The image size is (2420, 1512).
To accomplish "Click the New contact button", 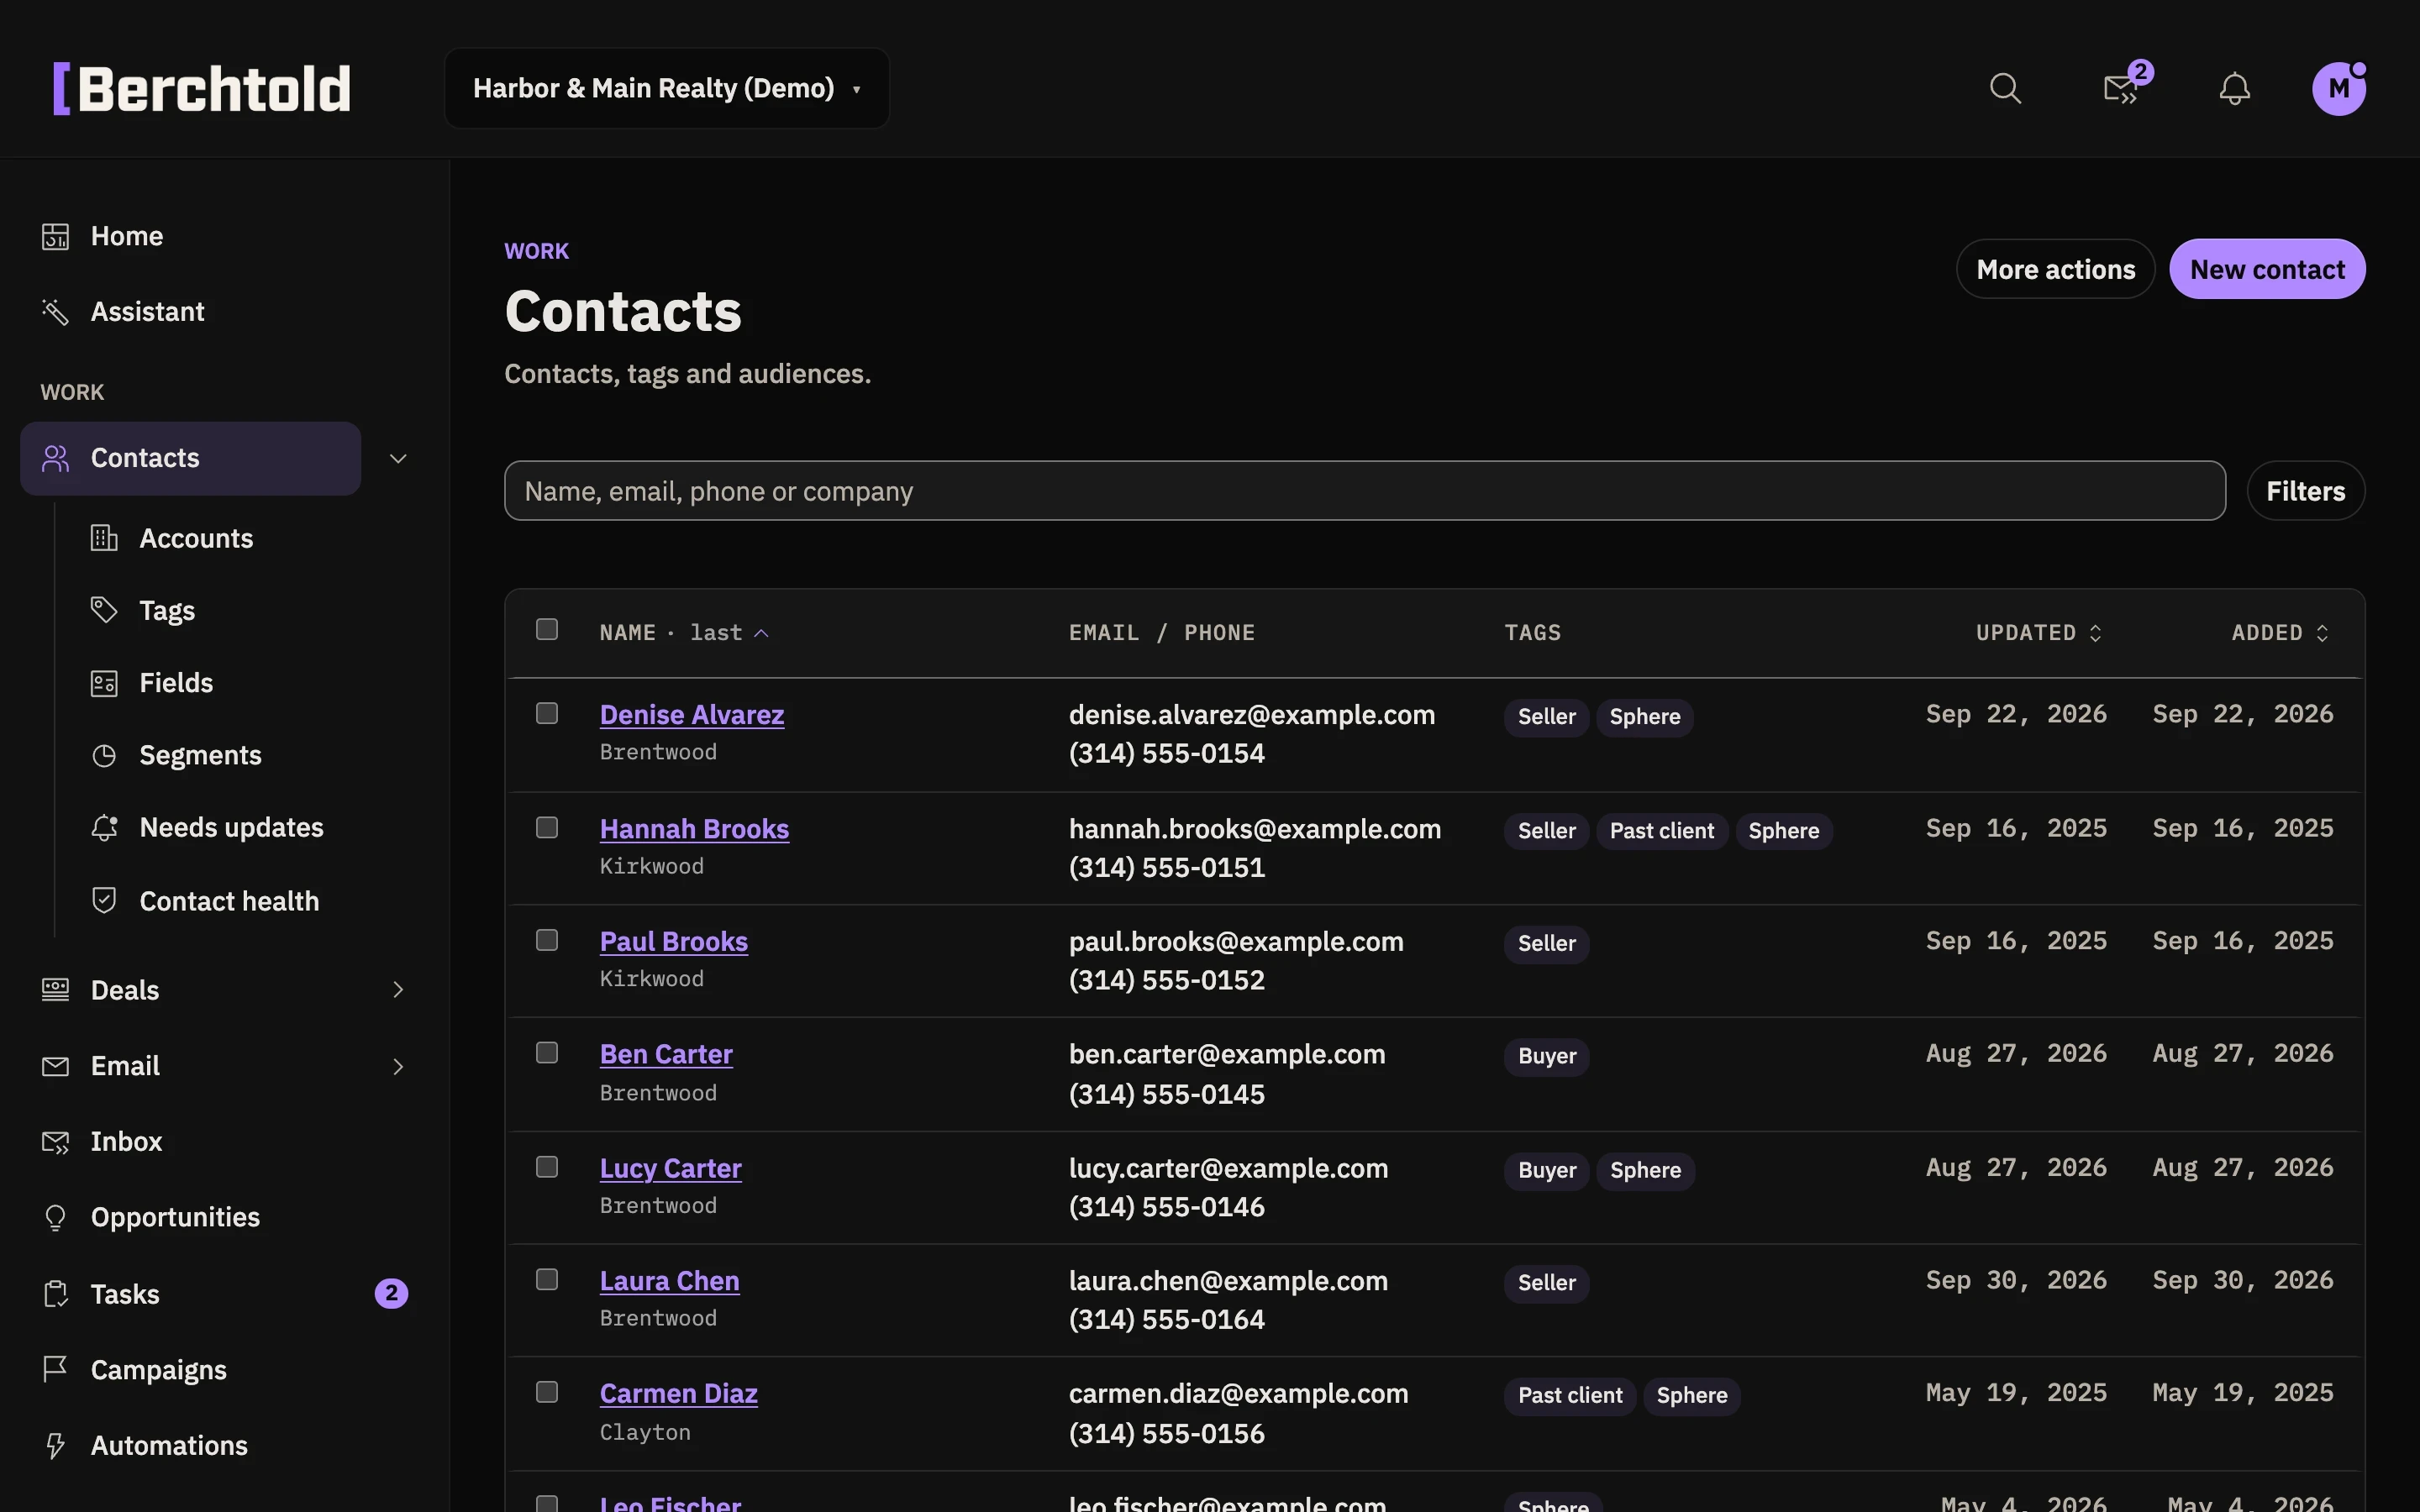I will (x=2267, y=269).
